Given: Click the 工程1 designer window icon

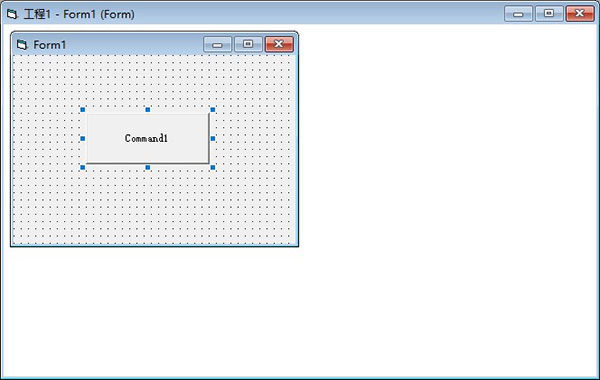Looking at the screenshot, I should point(12,14).
